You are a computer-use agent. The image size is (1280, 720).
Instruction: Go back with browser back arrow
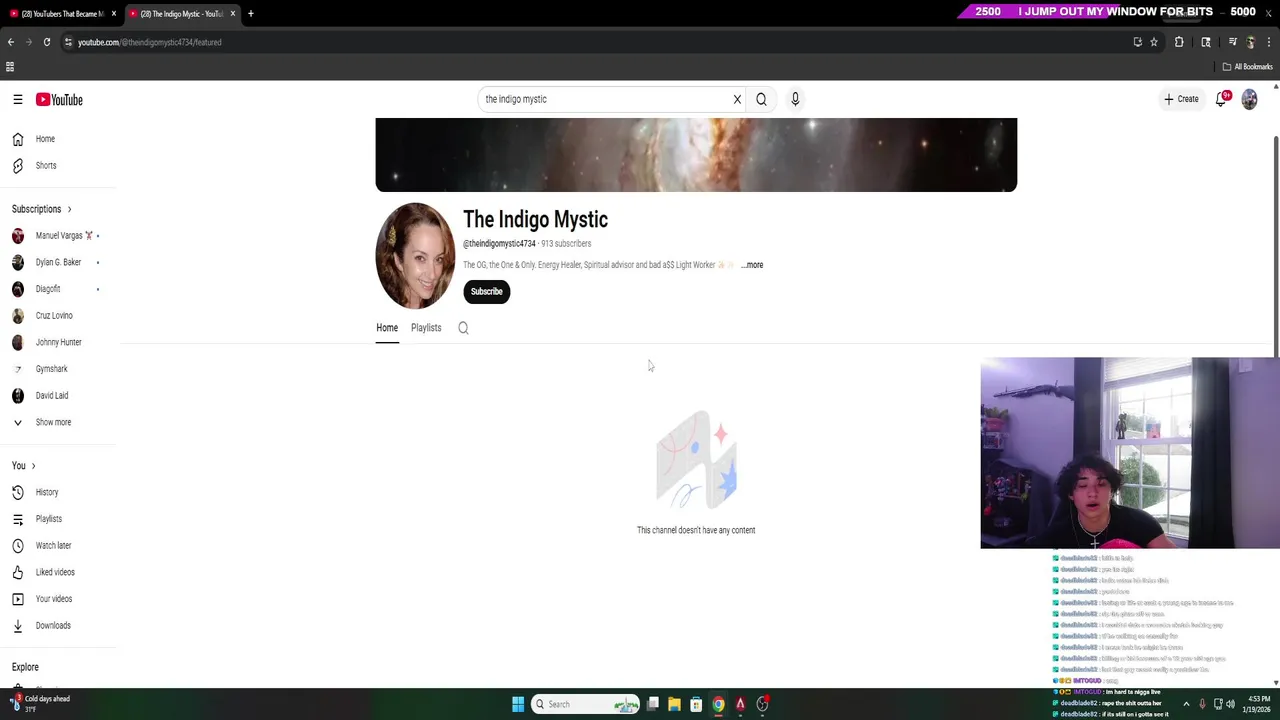tap(11, 42)
